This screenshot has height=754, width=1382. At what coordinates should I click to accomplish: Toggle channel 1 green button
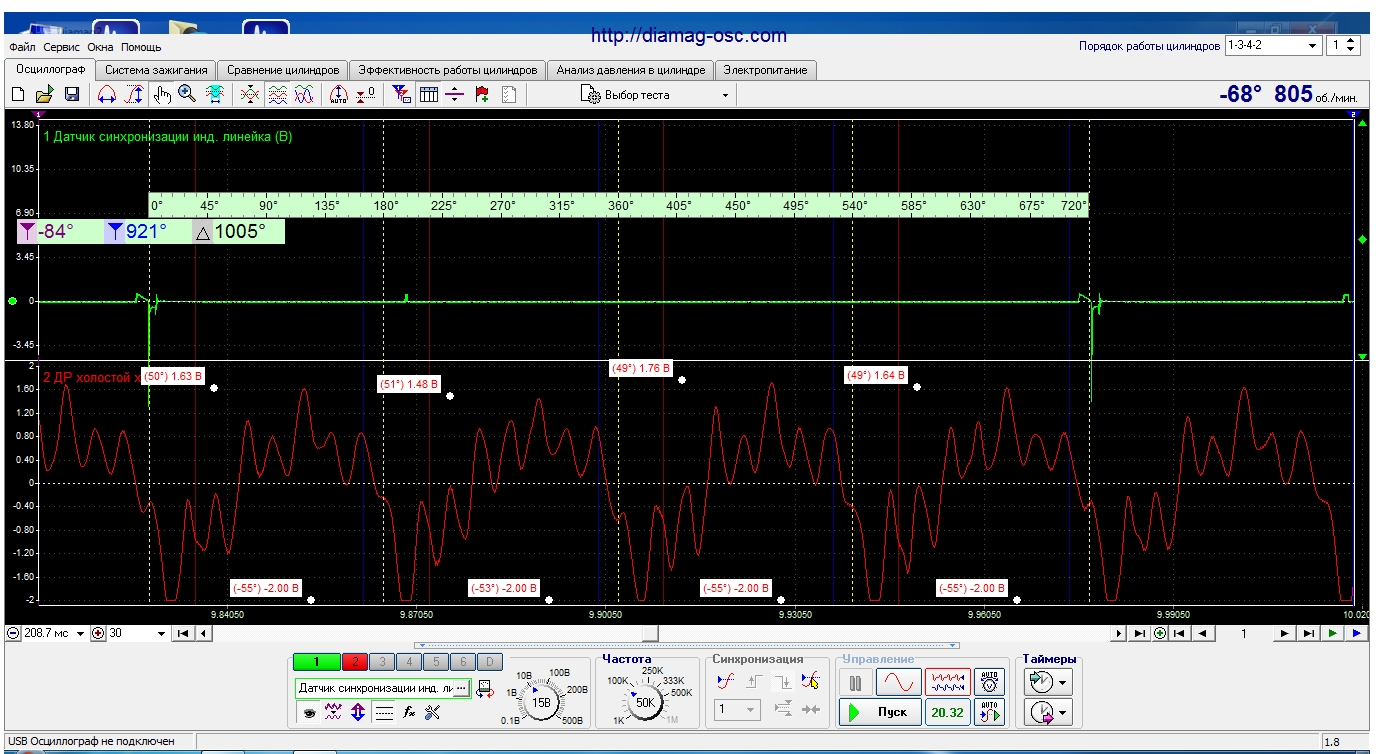point(316,661)
